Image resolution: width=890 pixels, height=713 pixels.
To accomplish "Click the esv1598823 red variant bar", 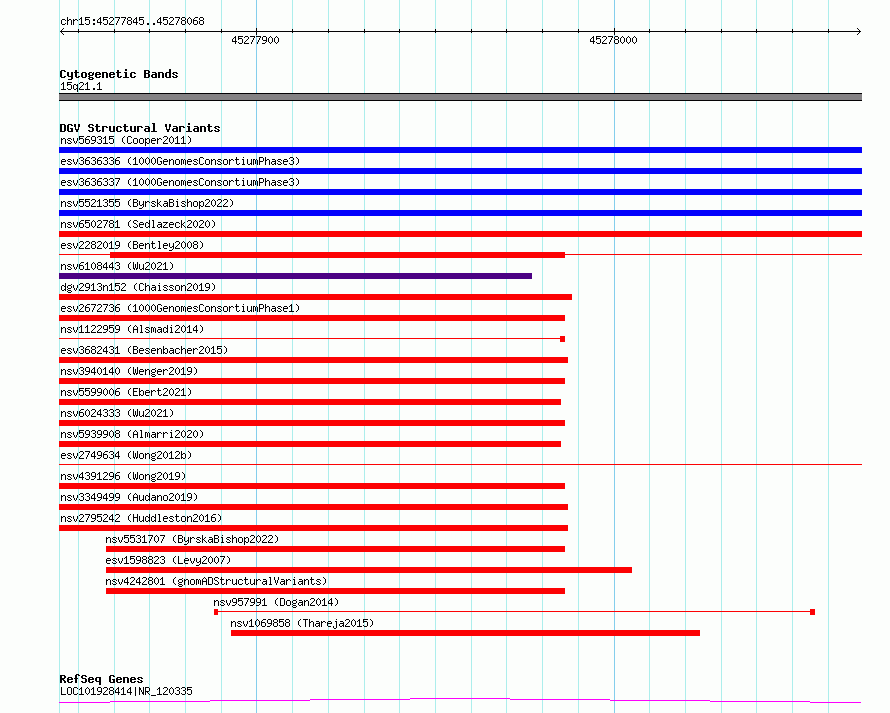I will (x=368, y=570).
